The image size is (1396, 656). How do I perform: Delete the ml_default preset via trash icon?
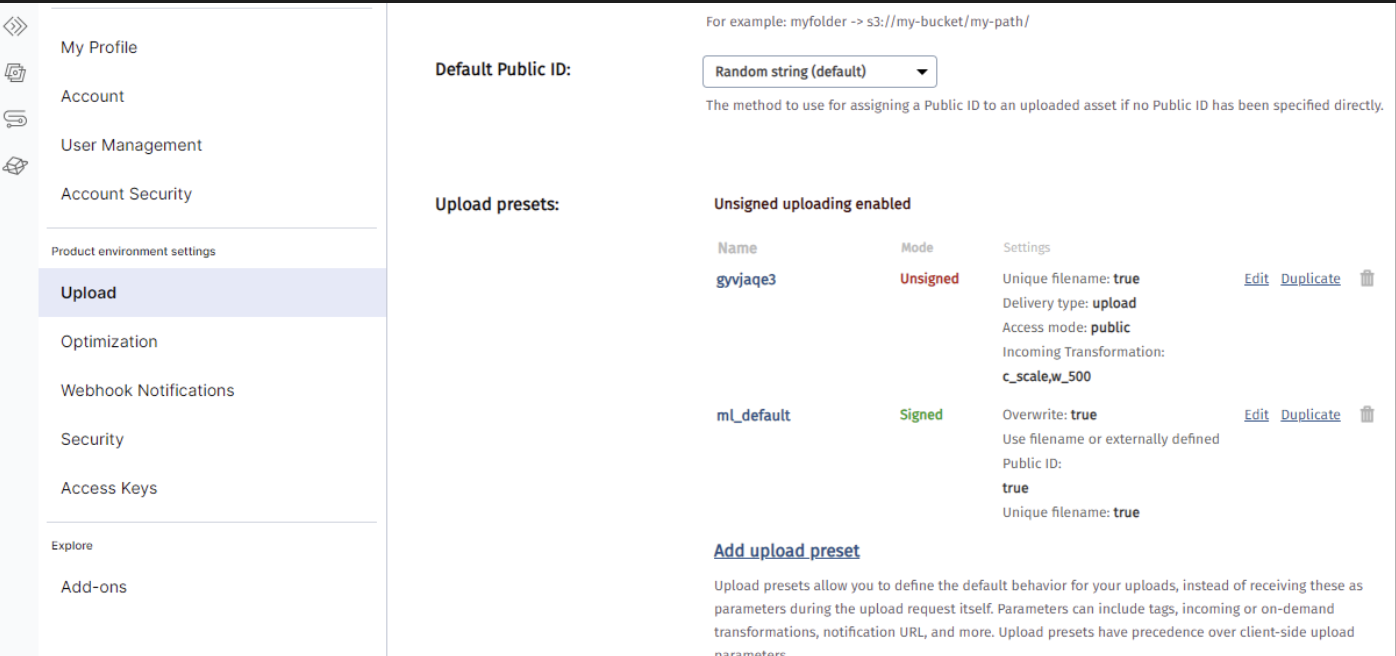(x=1367, y=415)
